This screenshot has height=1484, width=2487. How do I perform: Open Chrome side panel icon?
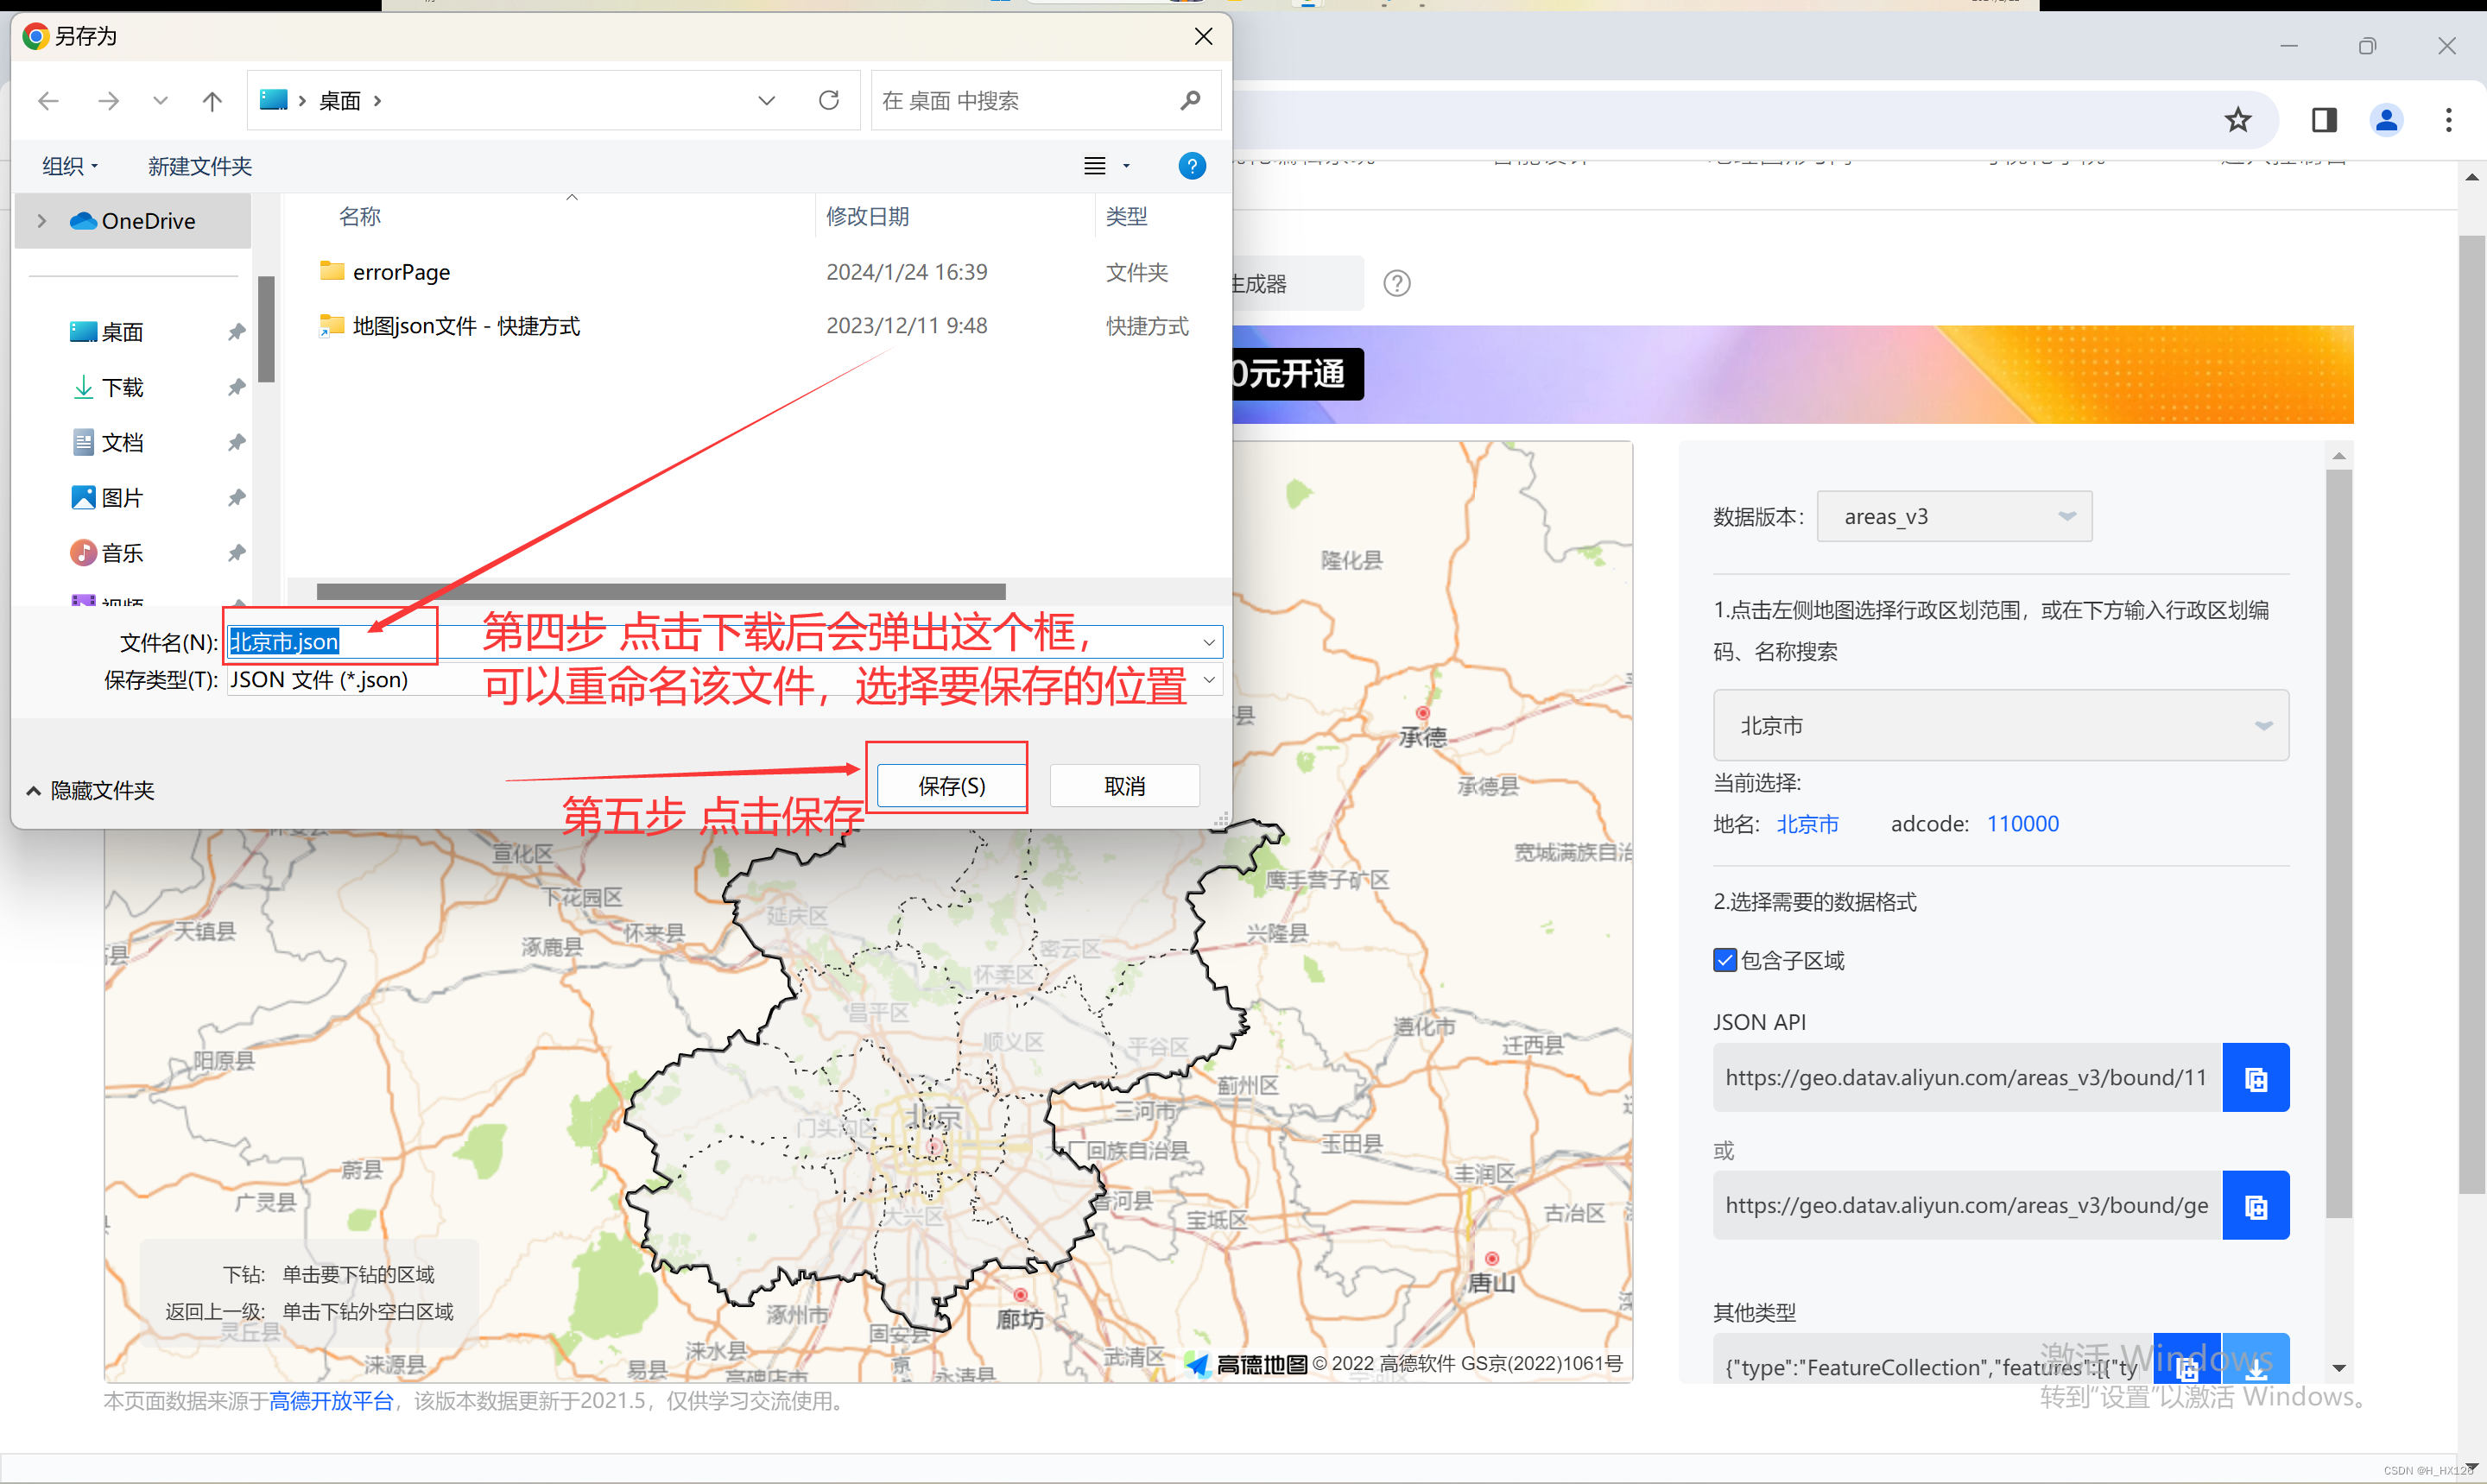coord(2324,121)
